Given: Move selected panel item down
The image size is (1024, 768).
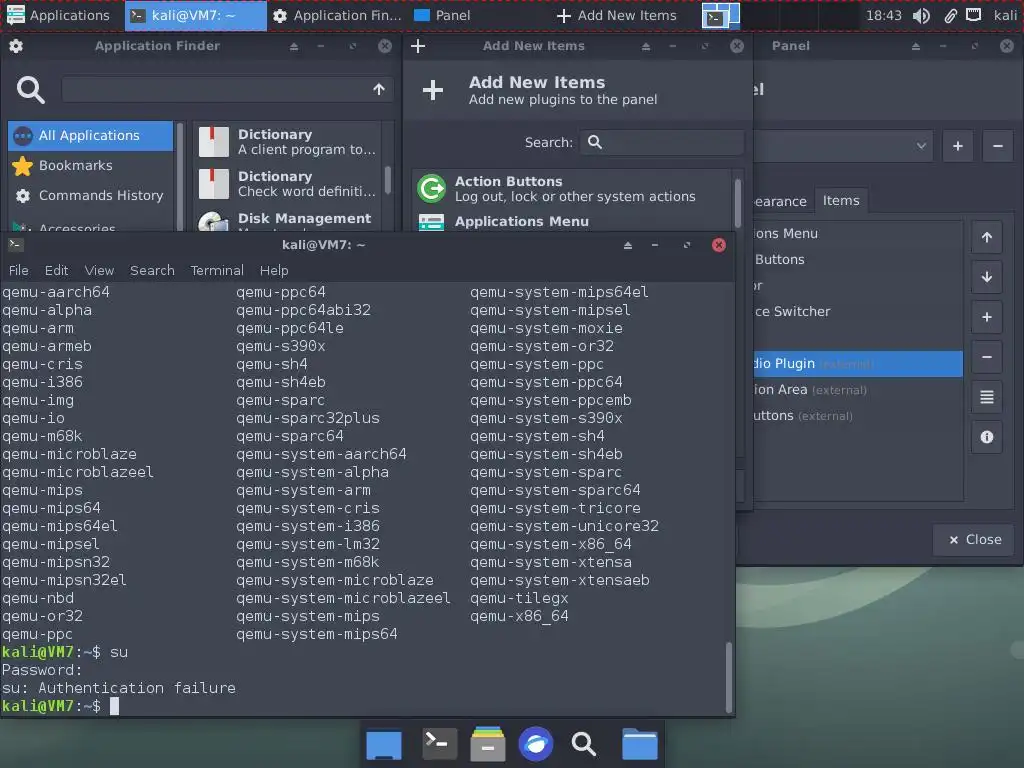Looking at the screenshot, I should point(986,277).
